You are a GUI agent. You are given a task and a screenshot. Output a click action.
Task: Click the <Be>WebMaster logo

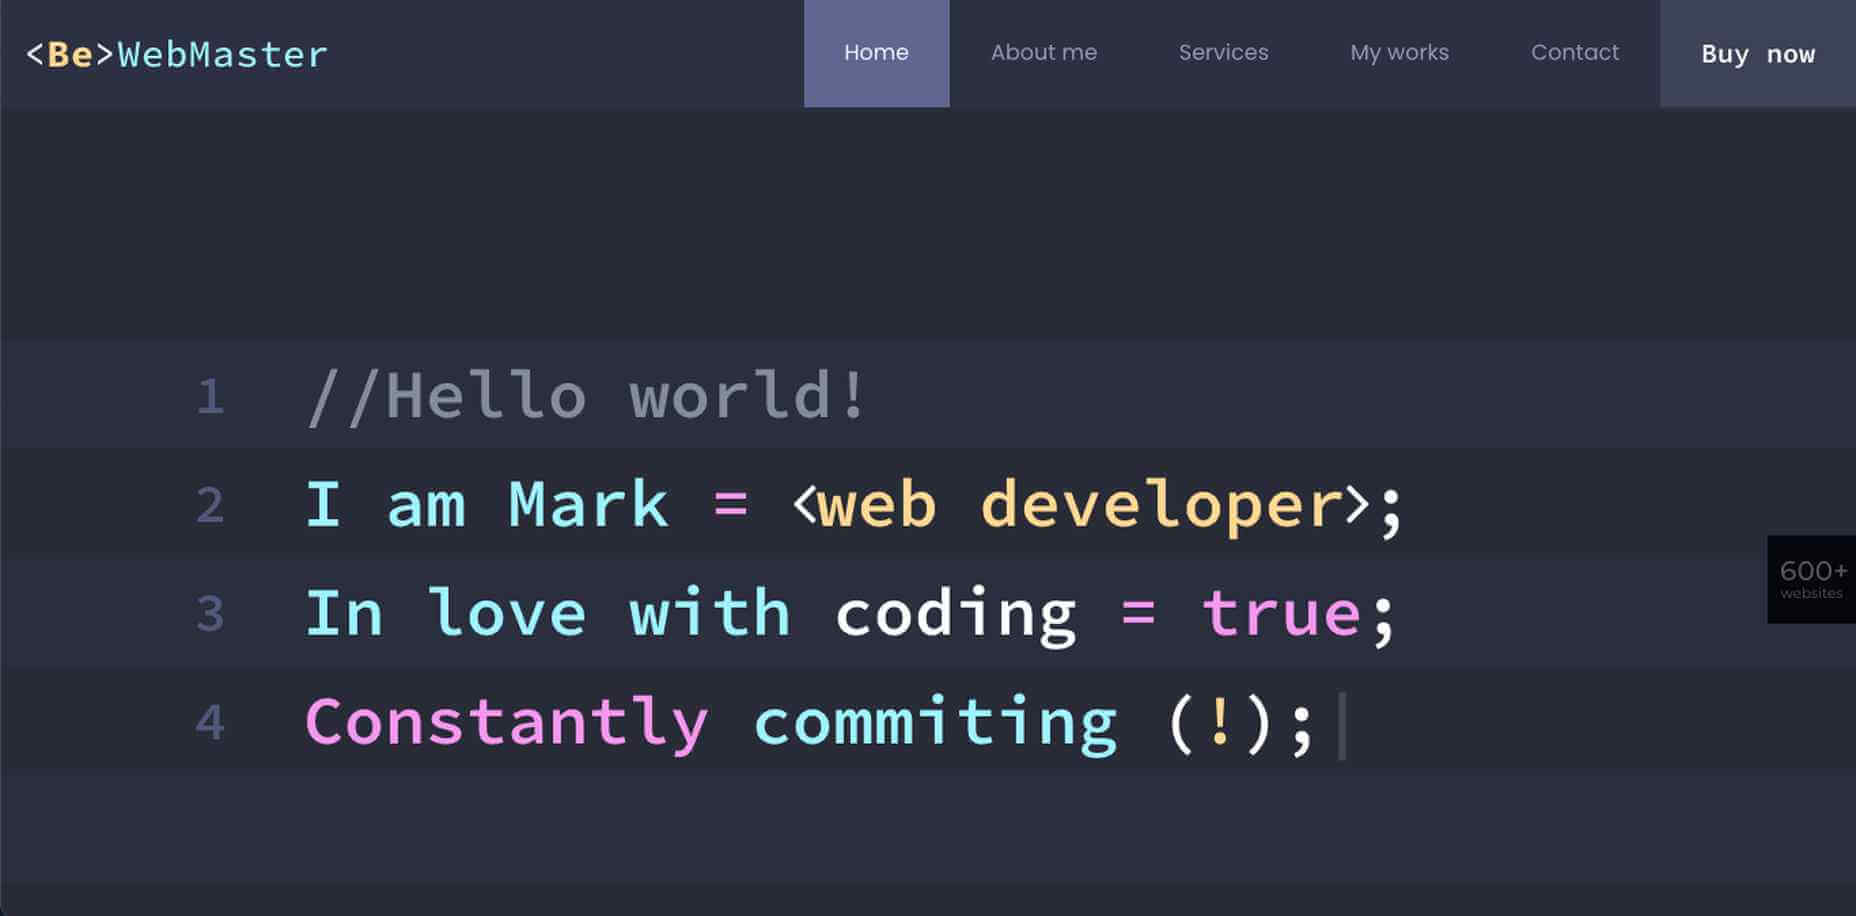[177, 54]
